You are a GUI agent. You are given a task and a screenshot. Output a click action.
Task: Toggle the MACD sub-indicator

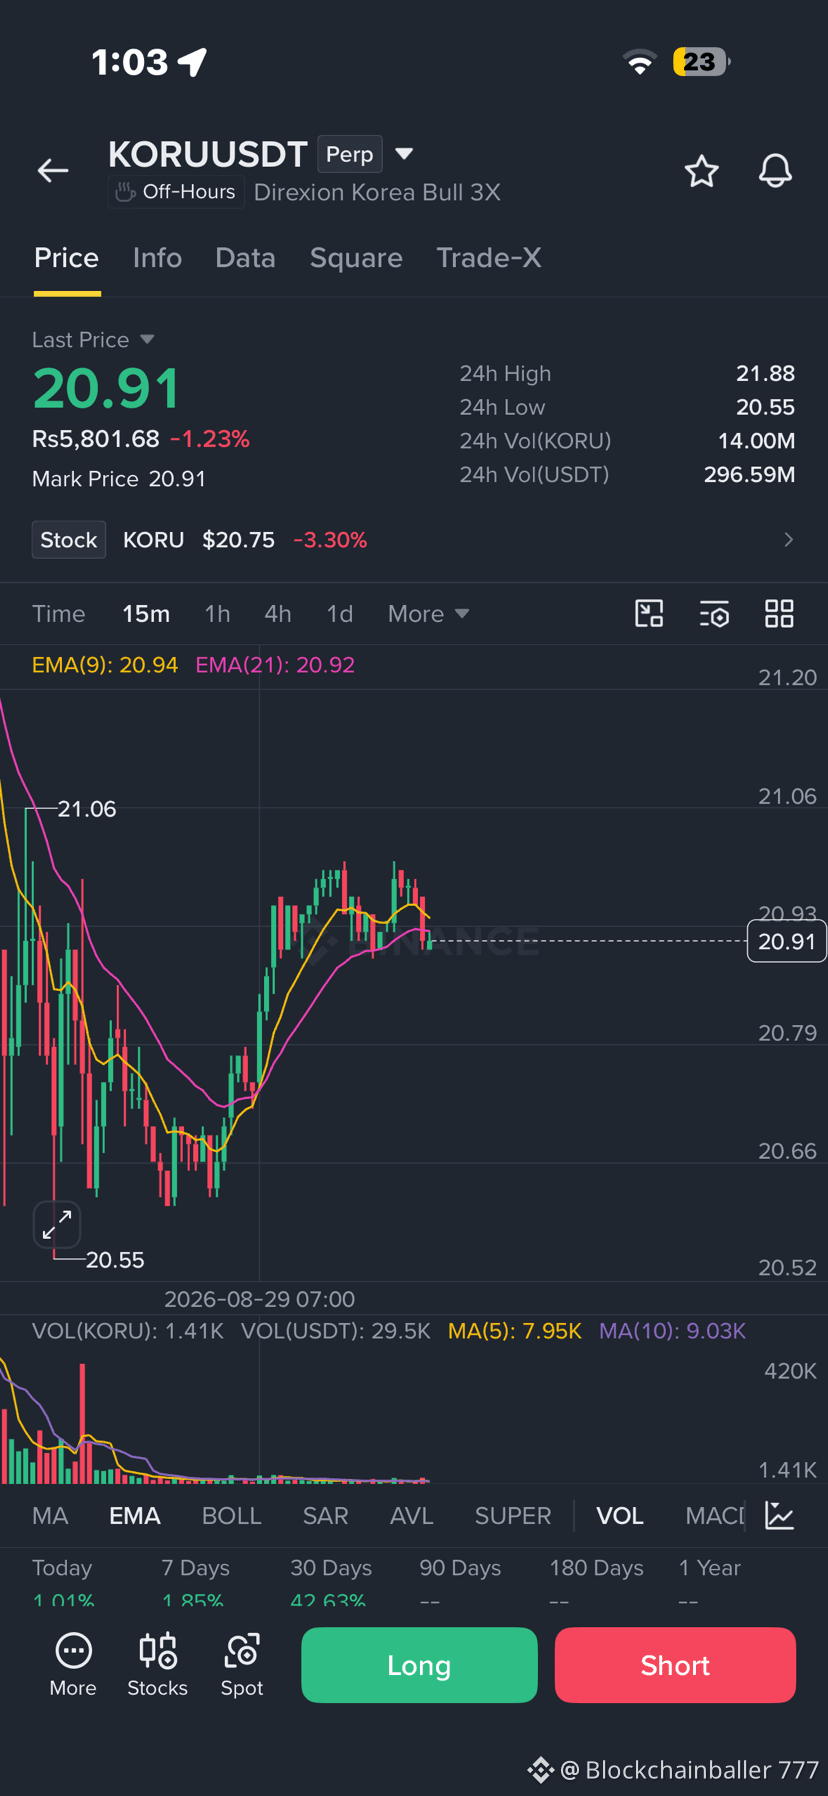(x=715, y=1516)
